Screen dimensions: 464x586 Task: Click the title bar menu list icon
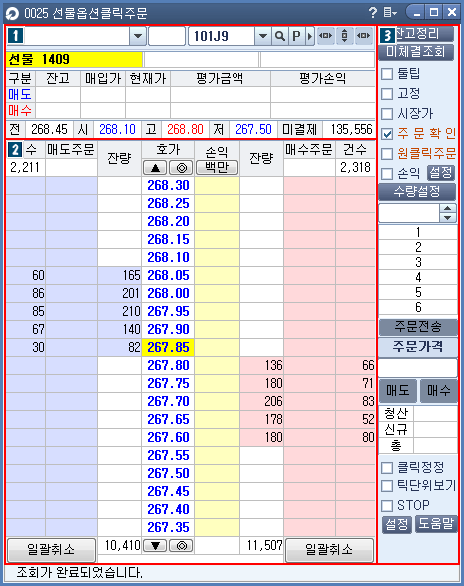(390, 13)
